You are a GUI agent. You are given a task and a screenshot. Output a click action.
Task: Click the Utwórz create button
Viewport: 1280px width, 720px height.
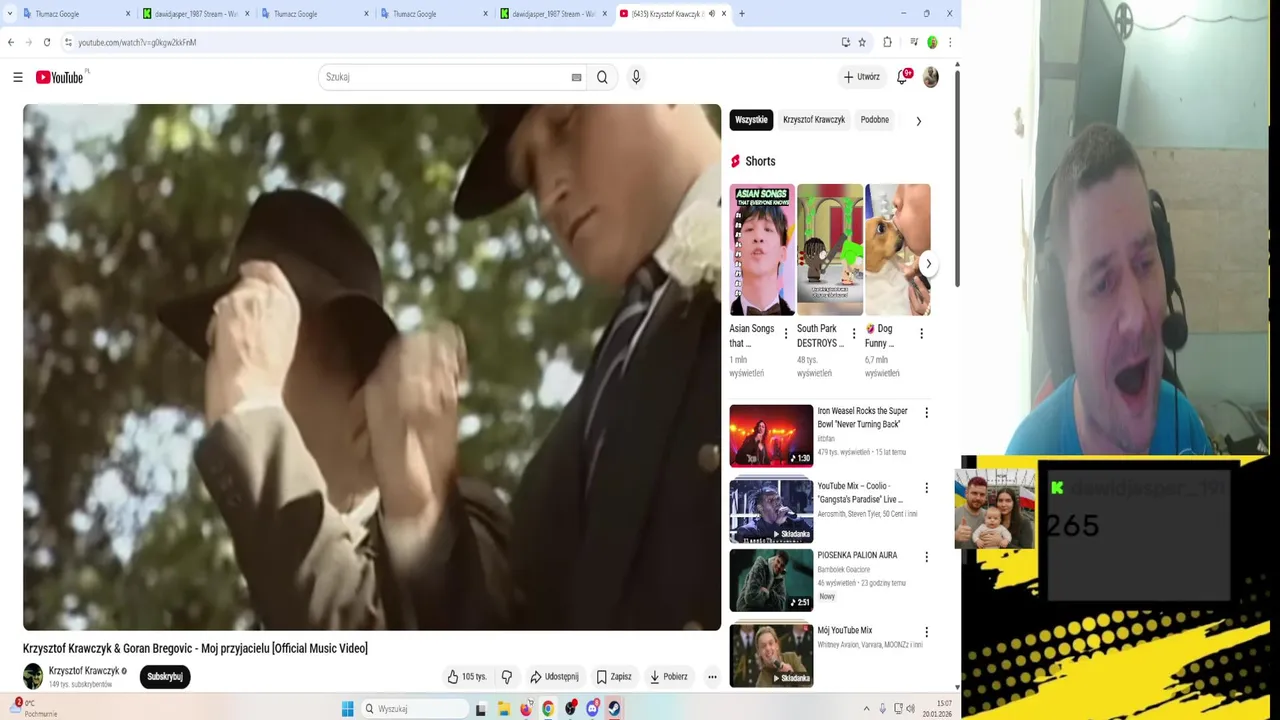tap(861, 77)
